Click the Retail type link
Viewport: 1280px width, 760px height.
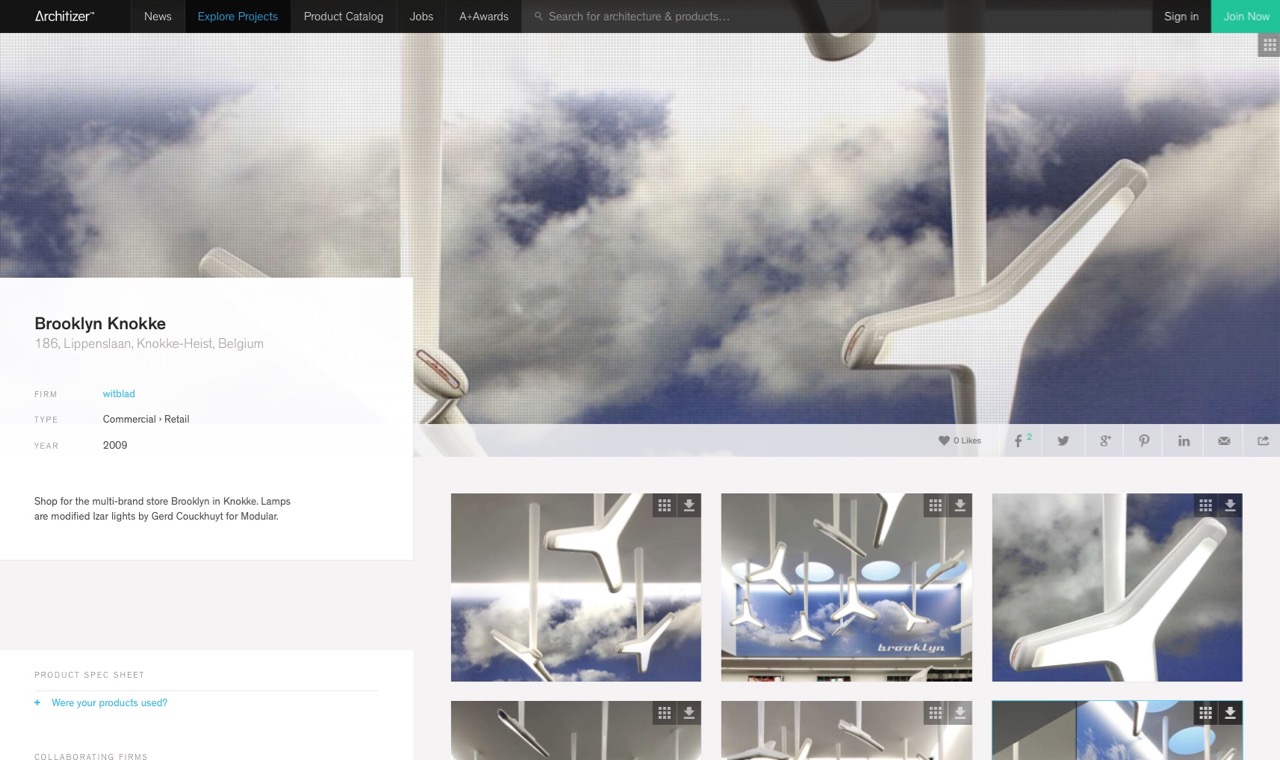pyautogui.click(x=177, y=419)
